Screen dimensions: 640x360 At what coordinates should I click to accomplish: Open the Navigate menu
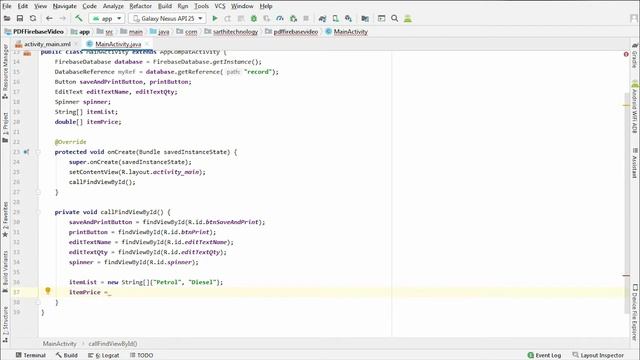point(64,6)
